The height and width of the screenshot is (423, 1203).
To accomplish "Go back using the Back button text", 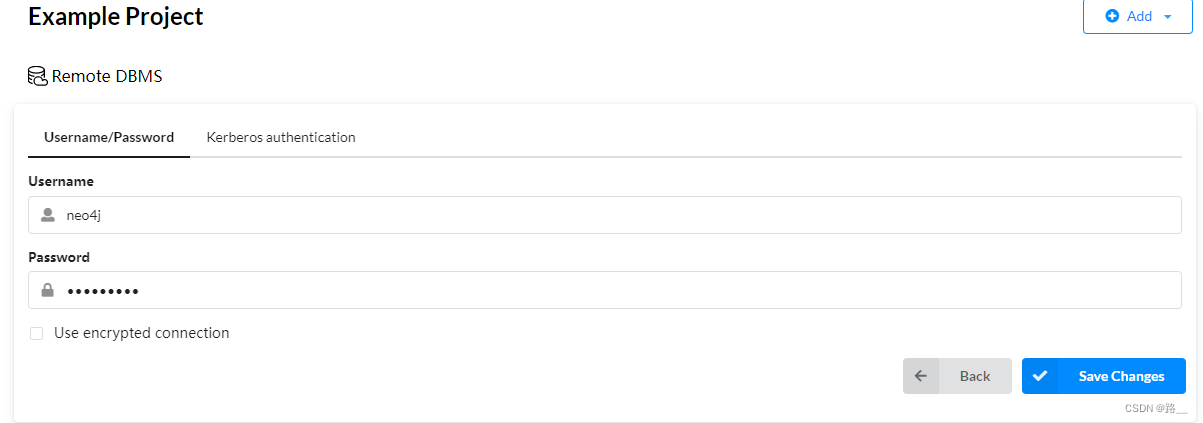I will coord(975,376).
